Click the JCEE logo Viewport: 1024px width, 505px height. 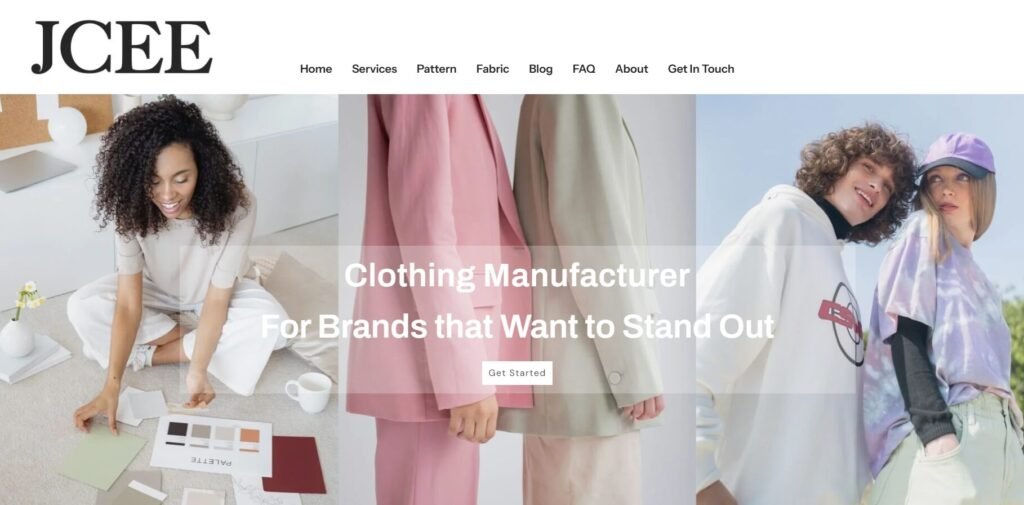pos(122,47)
